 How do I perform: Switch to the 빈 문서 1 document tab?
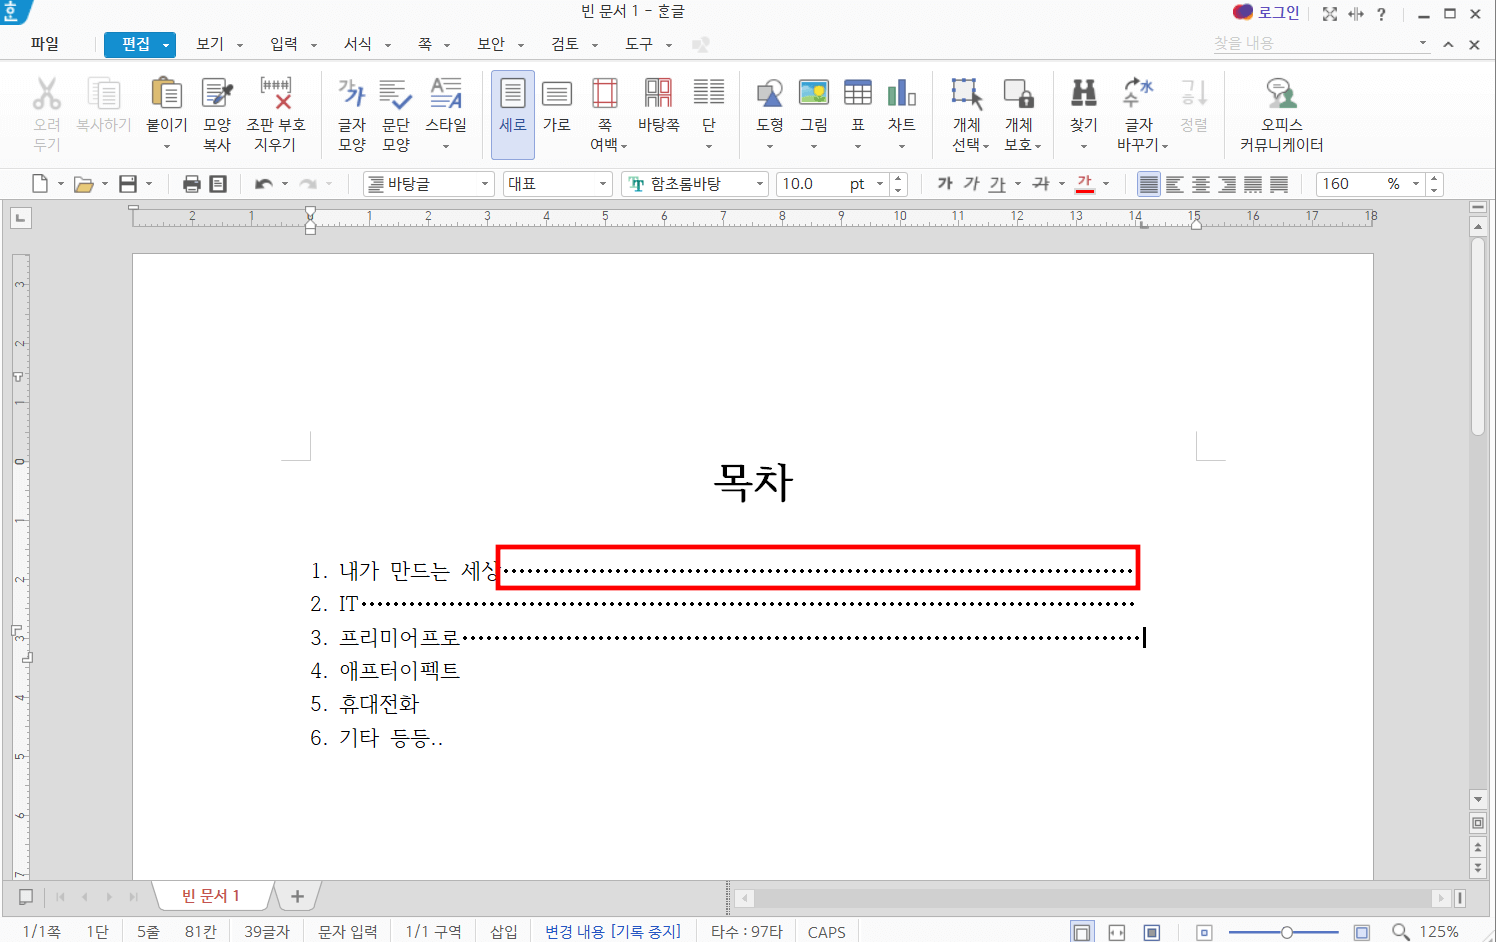tap(213, 895)
